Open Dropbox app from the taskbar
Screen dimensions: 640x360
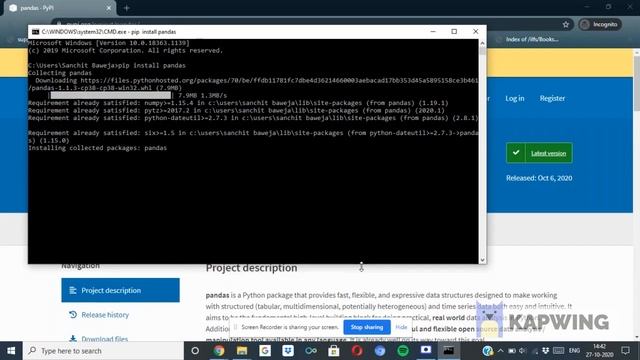pyautogui.click(x=288, y=351)
